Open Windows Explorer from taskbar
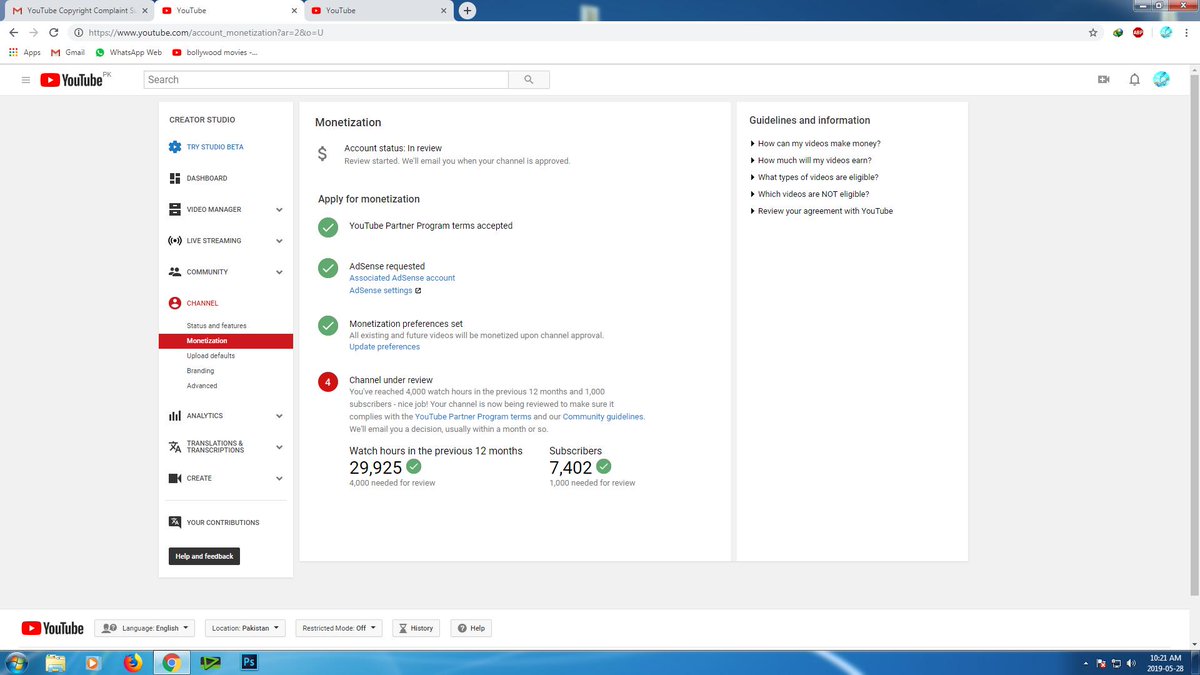The height and width of the screenshot is (675, 1200). tap(56, 663)
